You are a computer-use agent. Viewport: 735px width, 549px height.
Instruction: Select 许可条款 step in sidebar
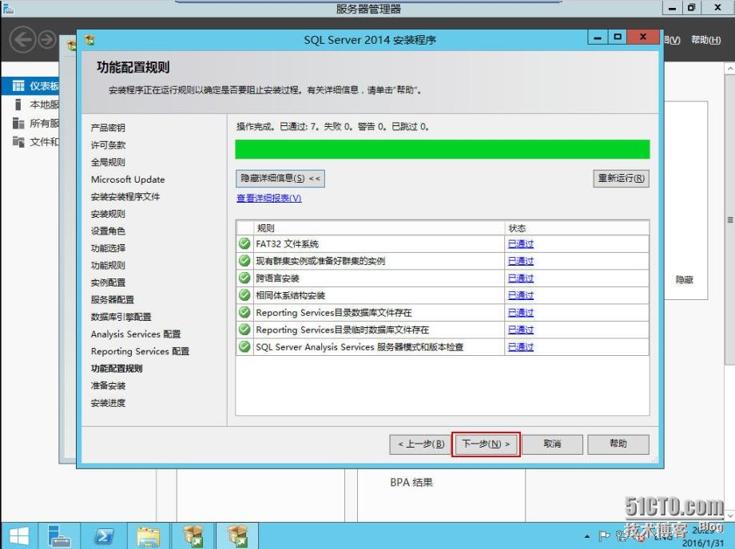(x=108, y=145)
